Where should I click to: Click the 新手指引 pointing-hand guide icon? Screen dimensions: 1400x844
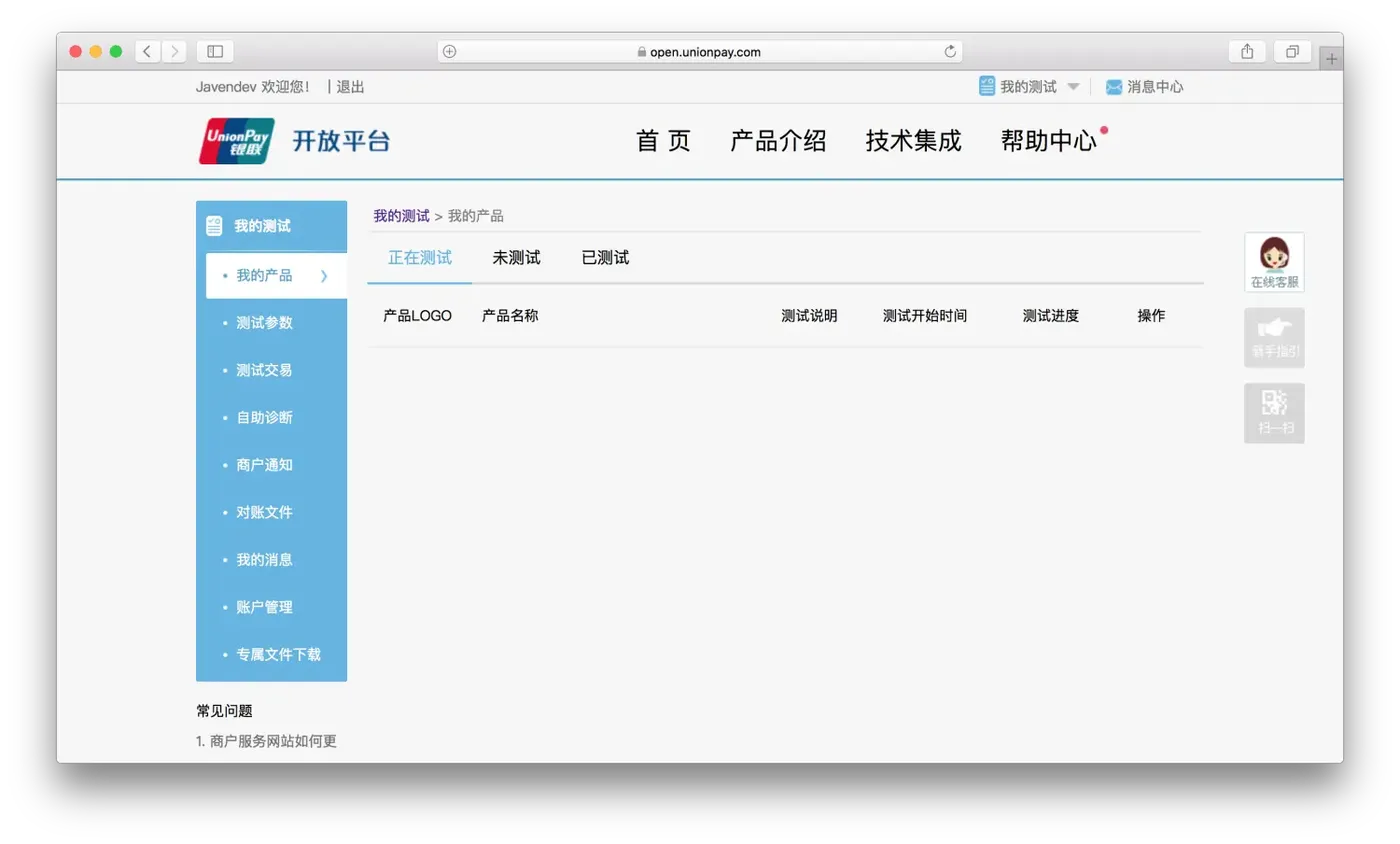[x=1273, y=337]
